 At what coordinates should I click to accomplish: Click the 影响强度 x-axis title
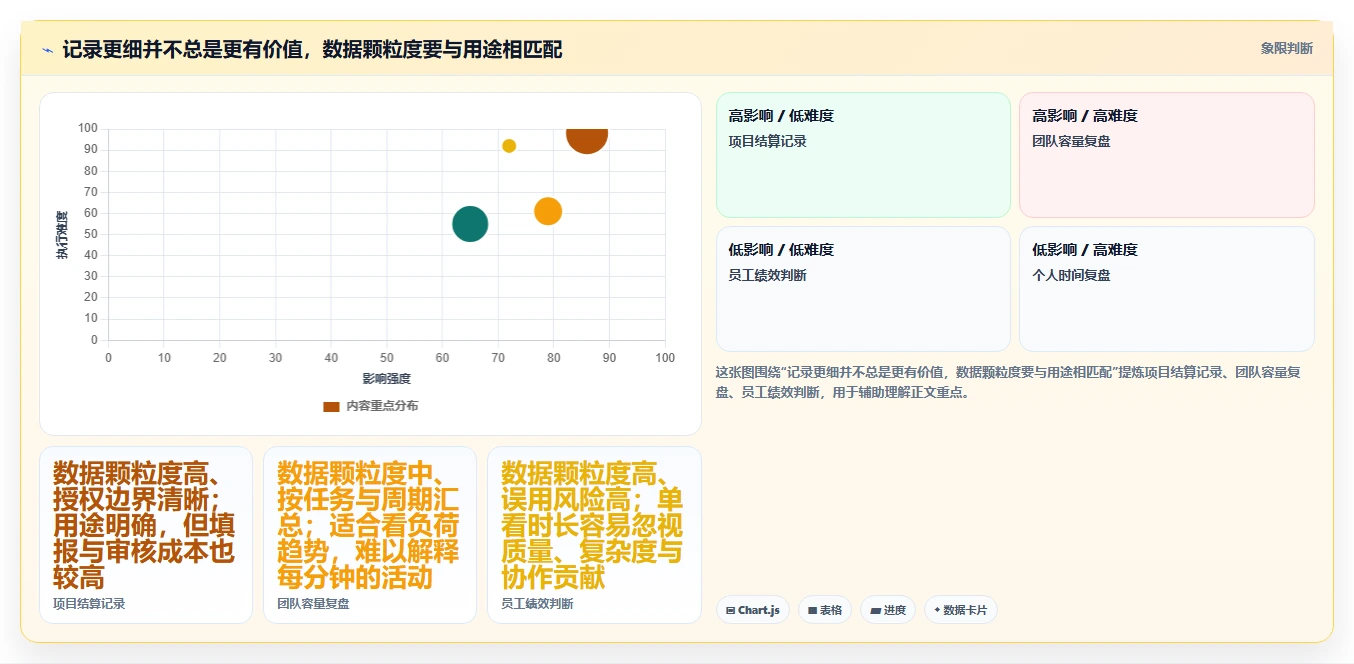[x=387, y=379]
